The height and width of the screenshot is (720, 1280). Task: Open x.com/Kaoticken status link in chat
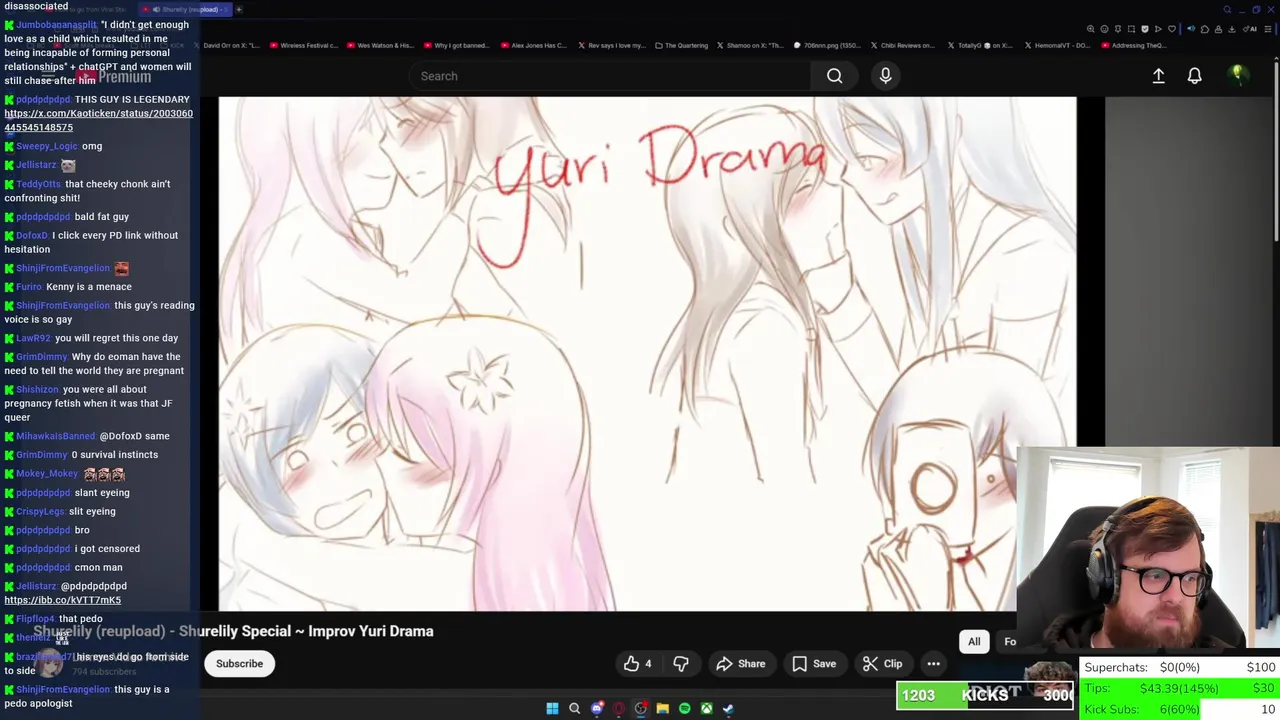(x=98, y=120)
